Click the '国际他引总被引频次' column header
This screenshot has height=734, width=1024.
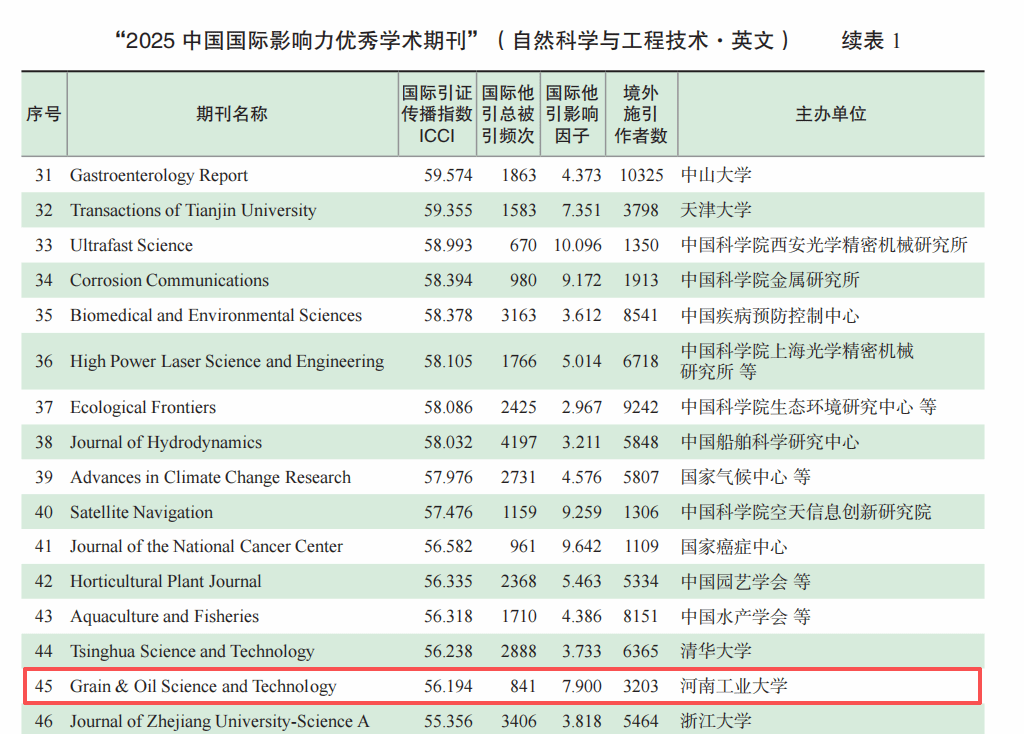click(x=508, y=114)
